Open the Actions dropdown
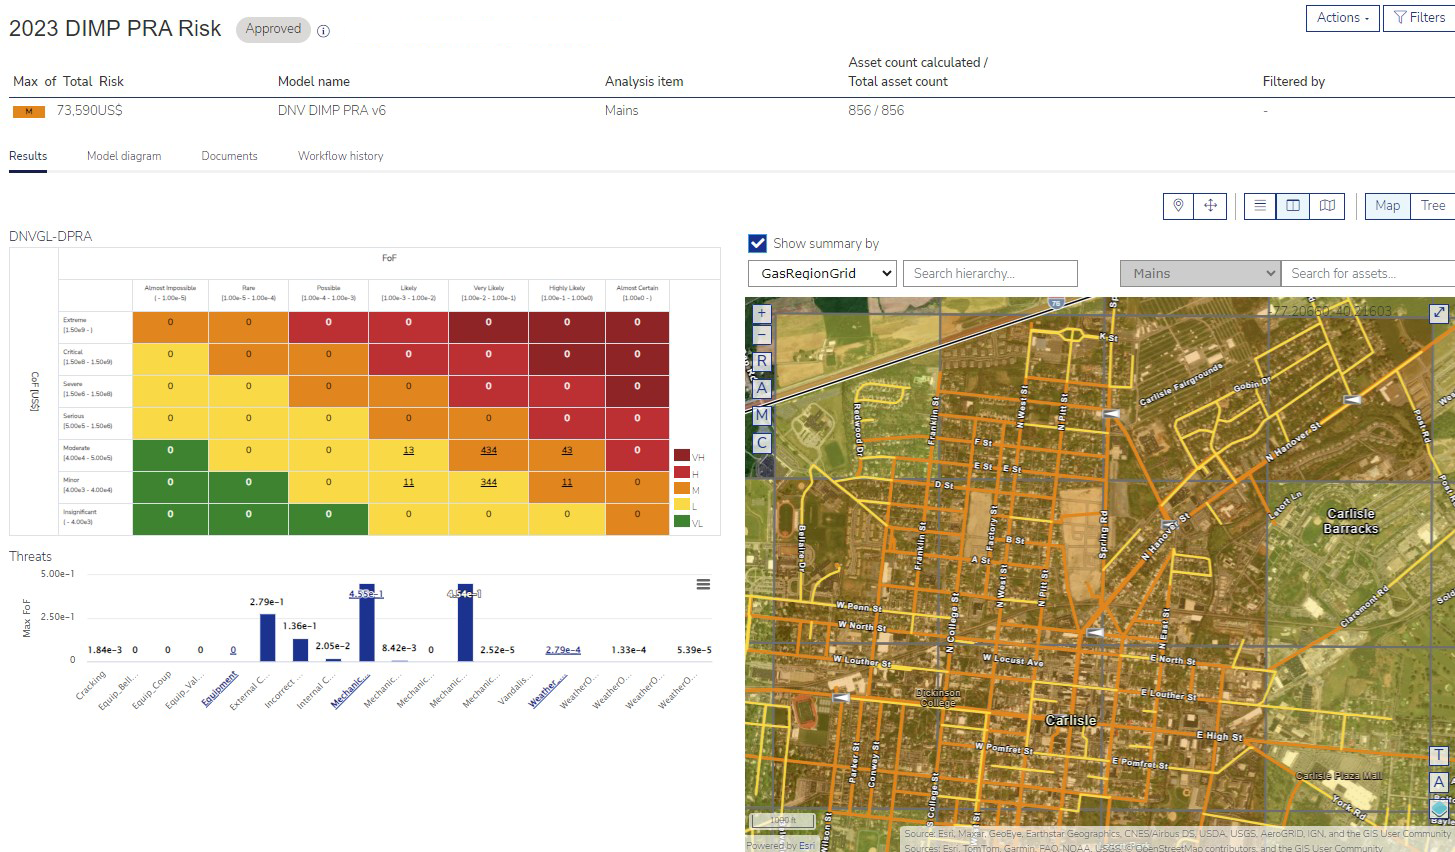Image resolution: width=1455 pixels, height=852 pixels. click(1341, 17)
